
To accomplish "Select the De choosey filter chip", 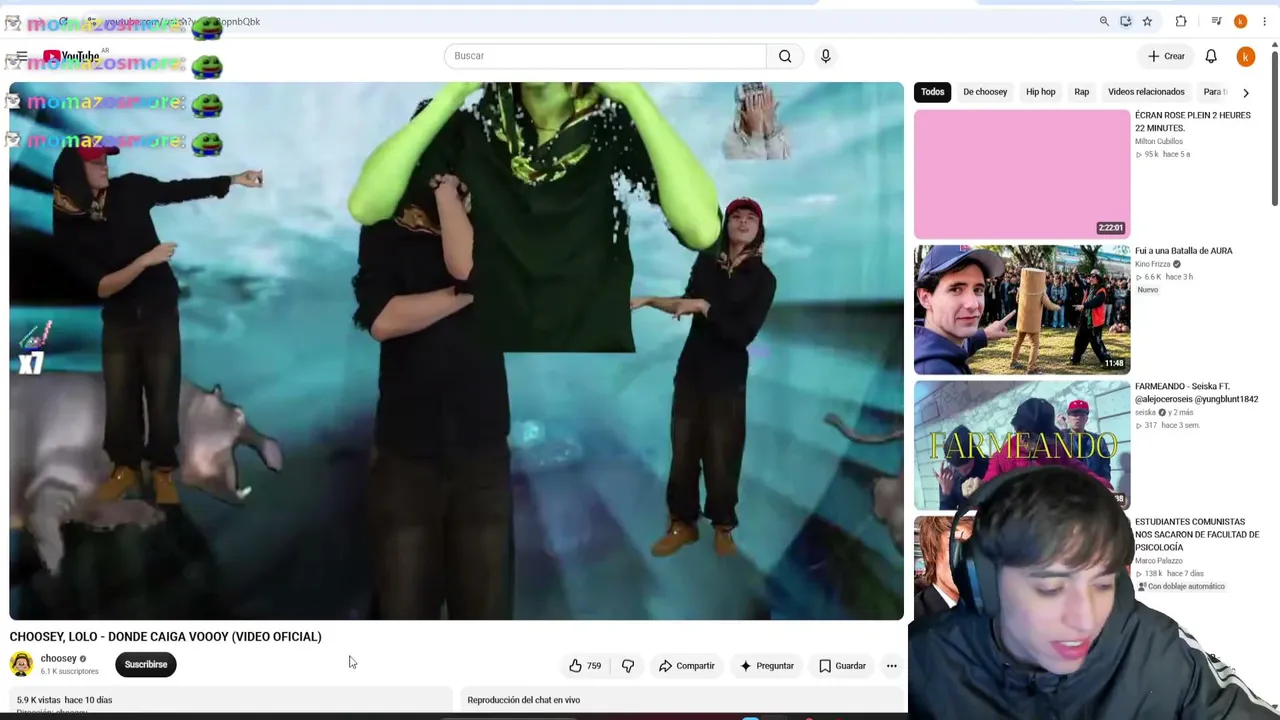I will click(985, 92).
